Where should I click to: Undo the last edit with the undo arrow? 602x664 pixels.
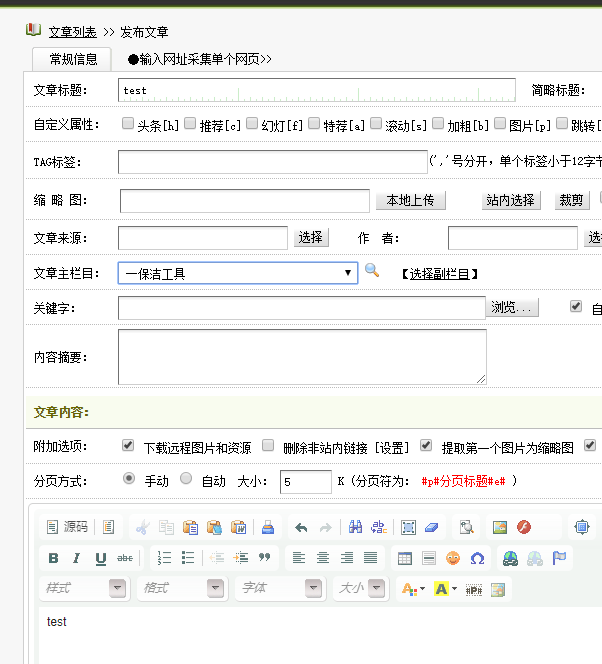(301, 527)
